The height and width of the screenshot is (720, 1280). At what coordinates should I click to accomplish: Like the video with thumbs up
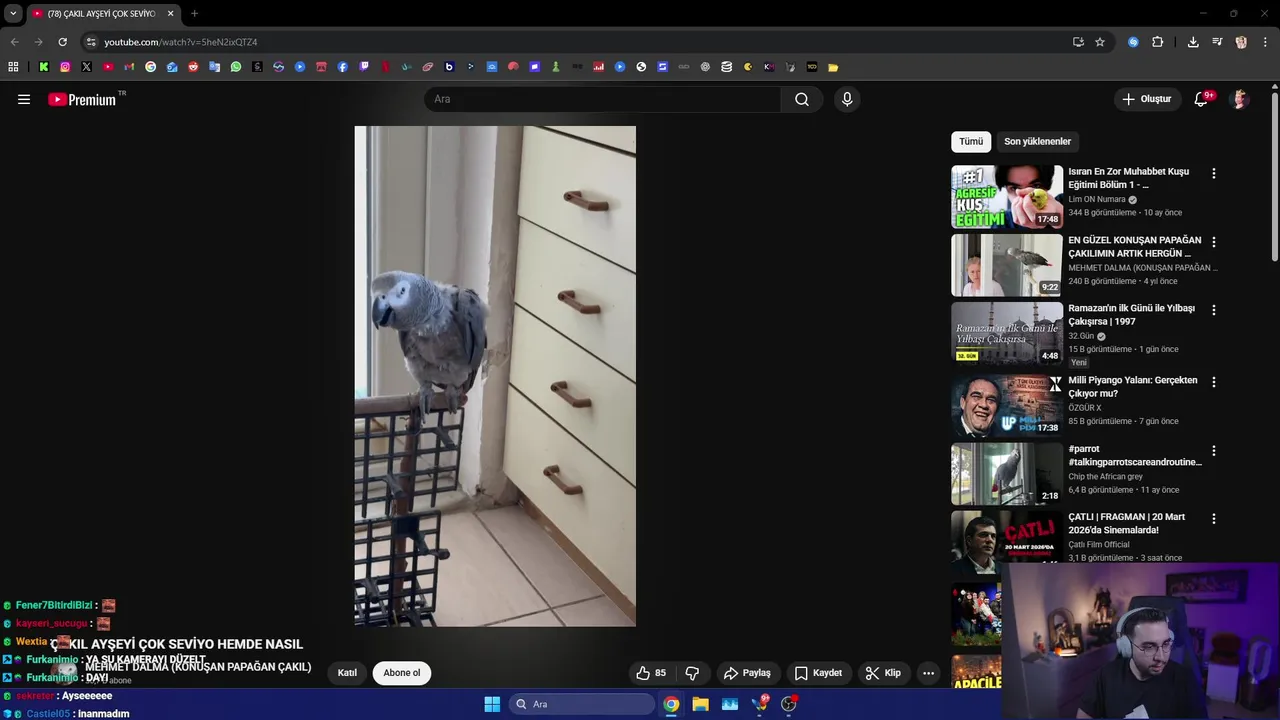(x=651, y=673)
